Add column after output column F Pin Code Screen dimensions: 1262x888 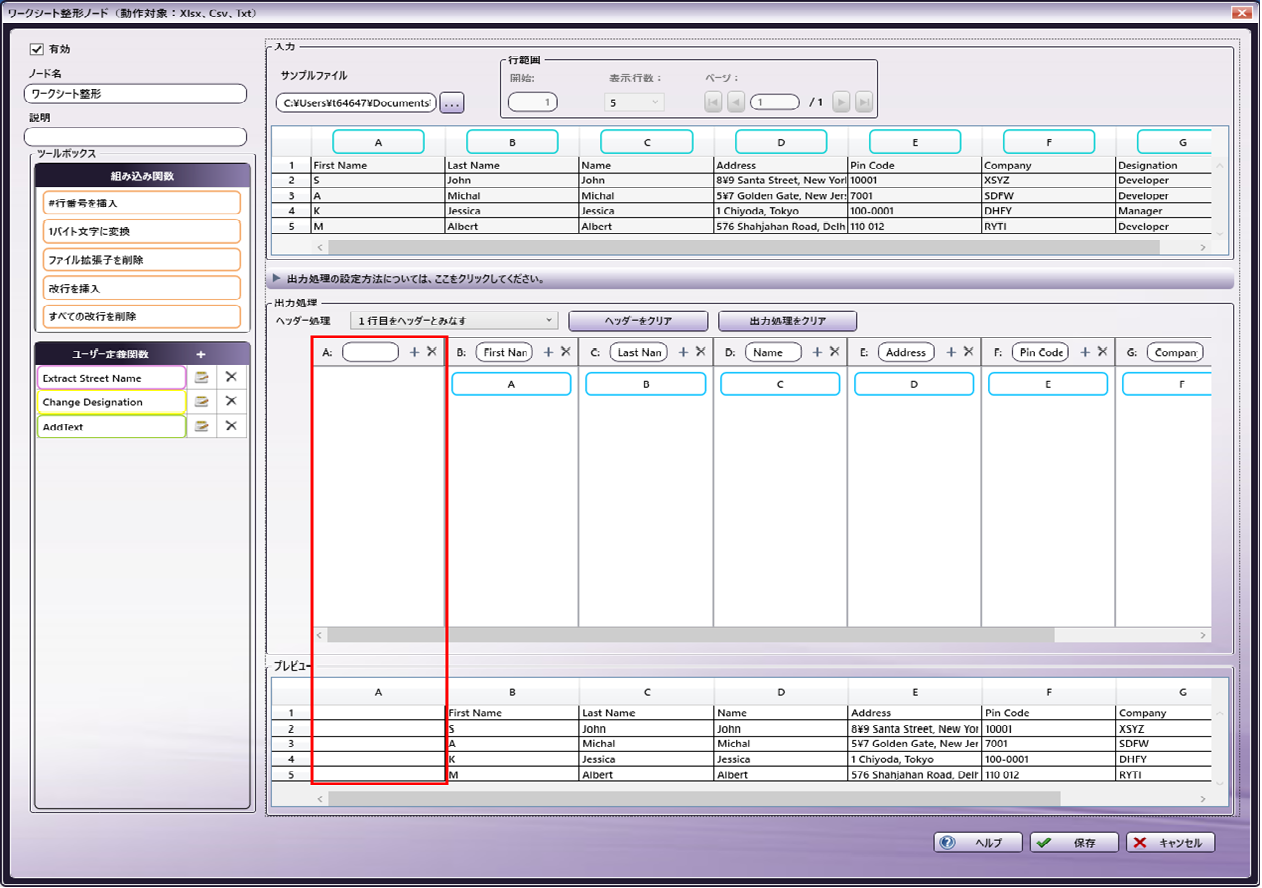click(1085, 352)
